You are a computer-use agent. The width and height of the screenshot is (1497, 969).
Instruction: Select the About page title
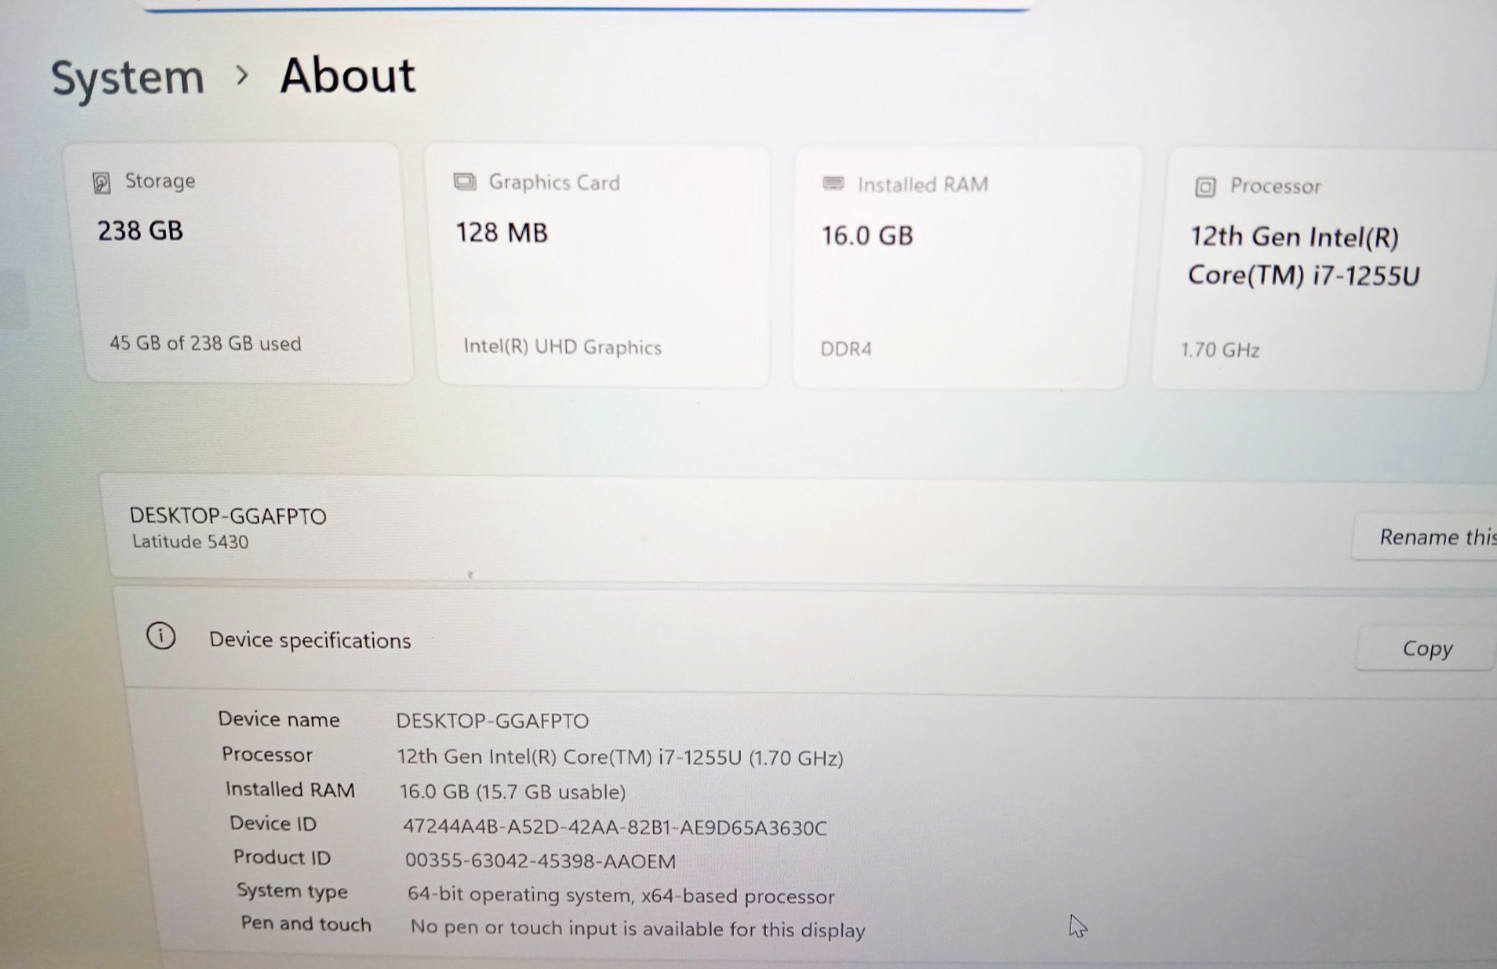pos(347,76)
